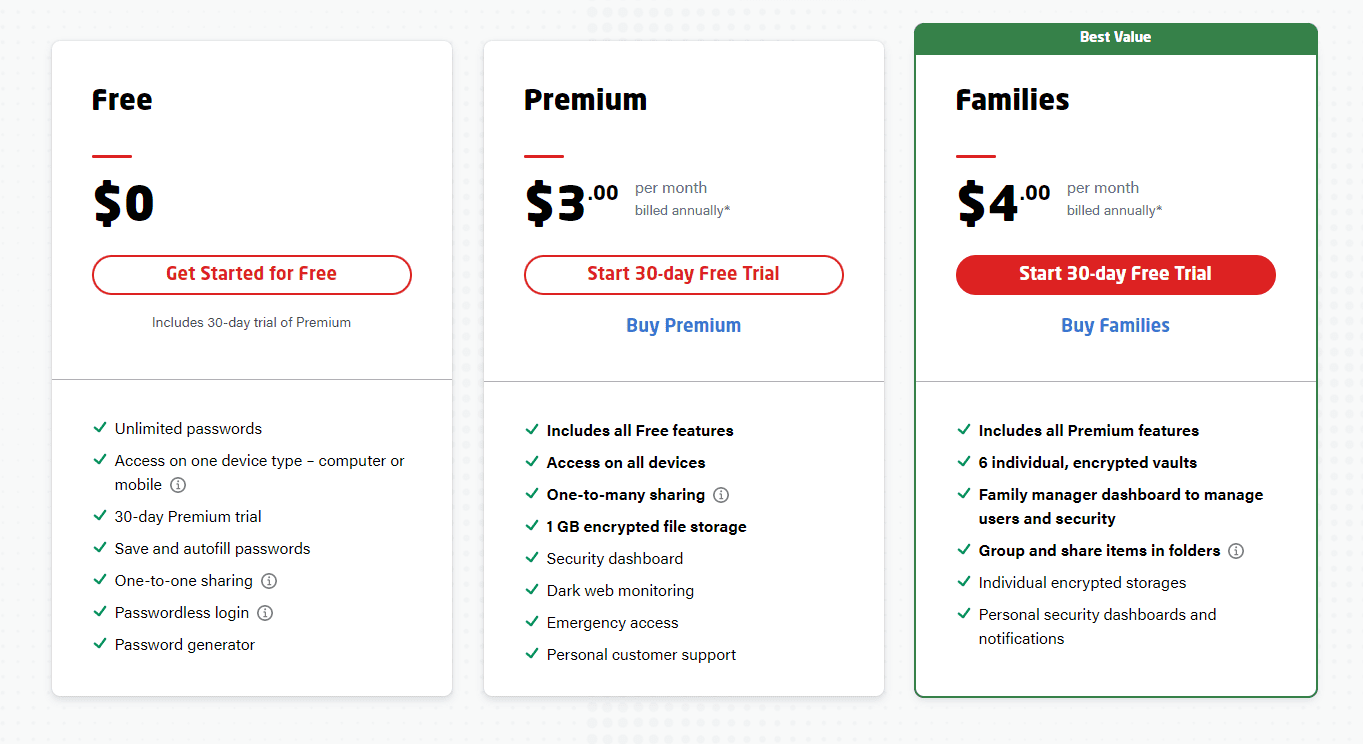1363x744 pixels.
Task: Click info icon for Group and share items
Action: pyautogui.click(x=1236, y=551)
